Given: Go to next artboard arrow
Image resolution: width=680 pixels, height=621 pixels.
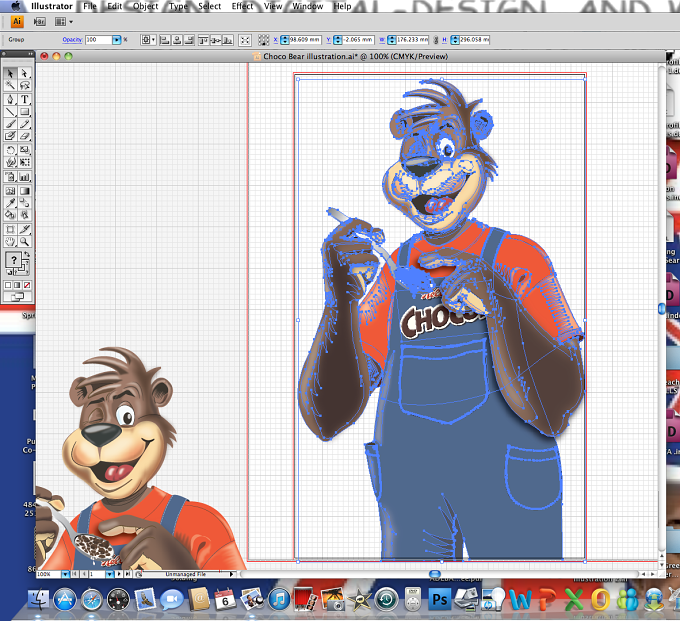Looking at the screenshot, I should [119, 574].
